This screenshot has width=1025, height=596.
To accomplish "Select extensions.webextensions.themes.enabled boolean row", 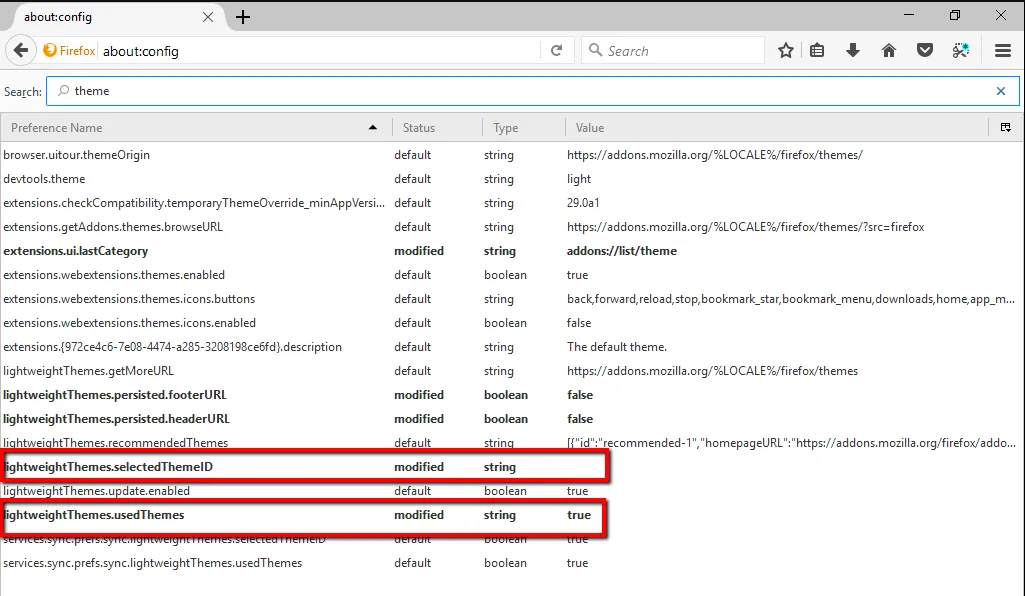I will click(x=114, y=275).
